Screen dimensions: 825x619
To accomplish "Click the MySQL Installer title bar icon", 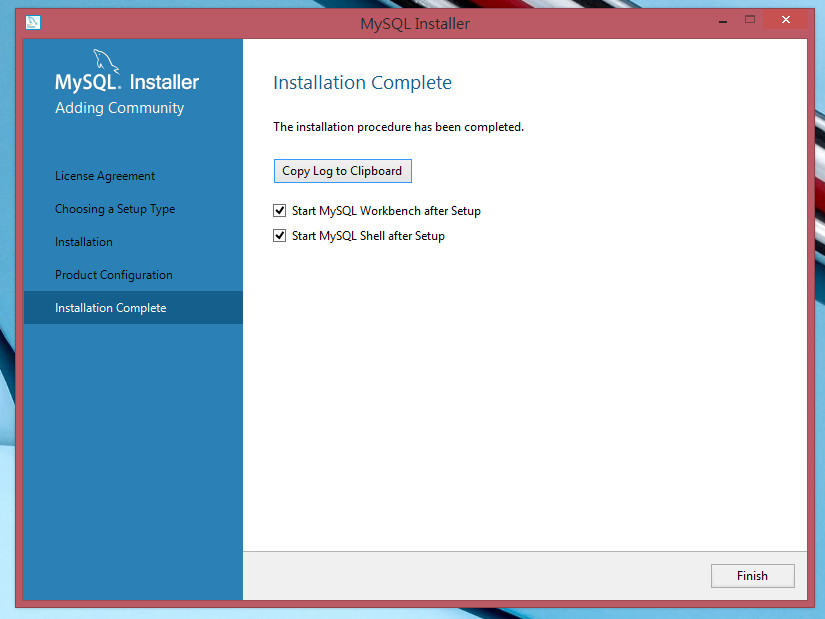I will [33, 23].
